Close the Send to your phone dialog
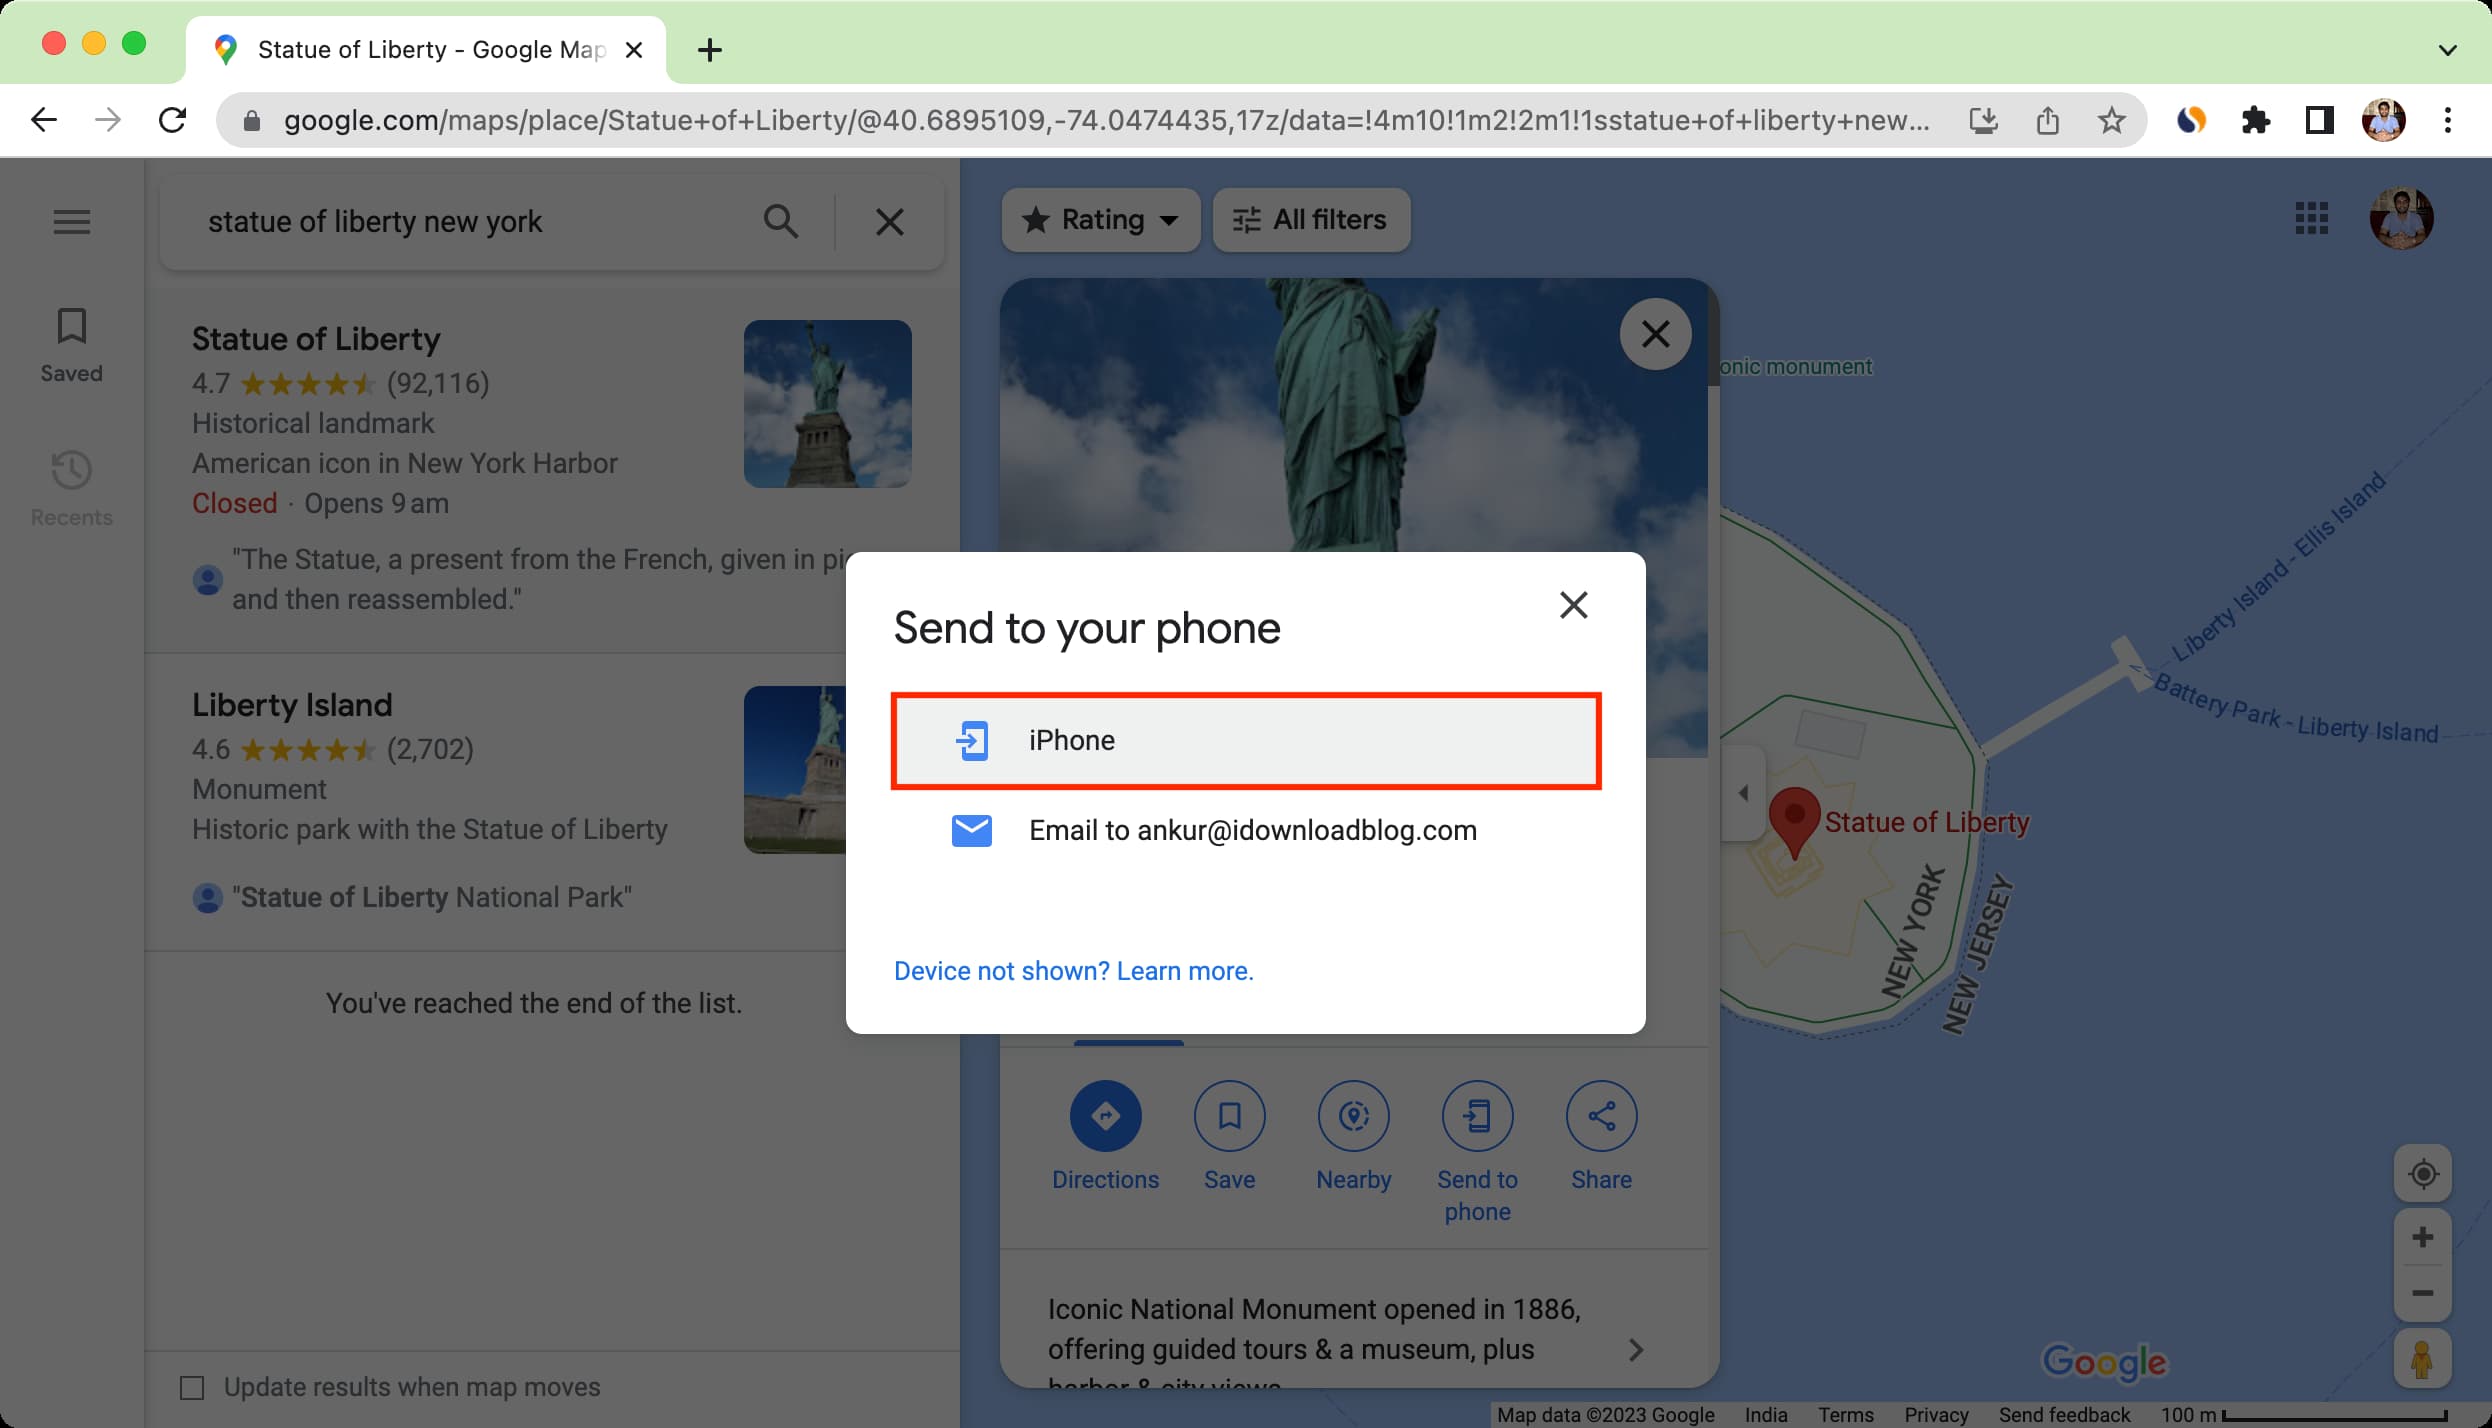This screenshot has height=1428, width=2492. click(x=1574, y=605)
